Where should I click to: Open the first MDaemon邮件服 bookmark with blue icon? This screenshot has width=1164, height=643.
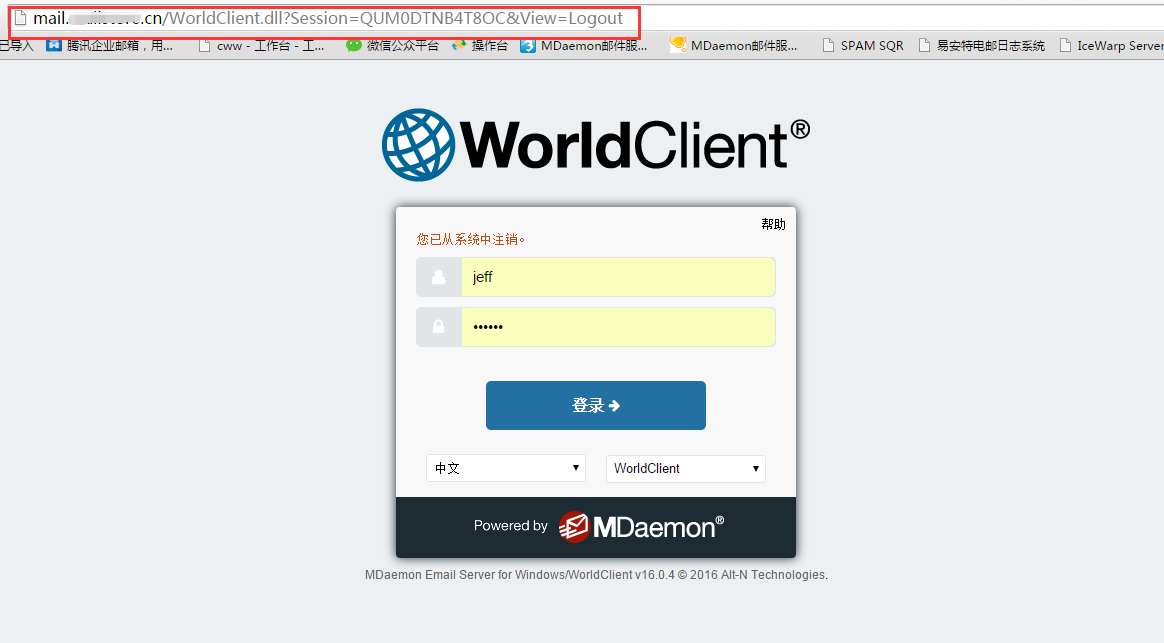(583, 45)
